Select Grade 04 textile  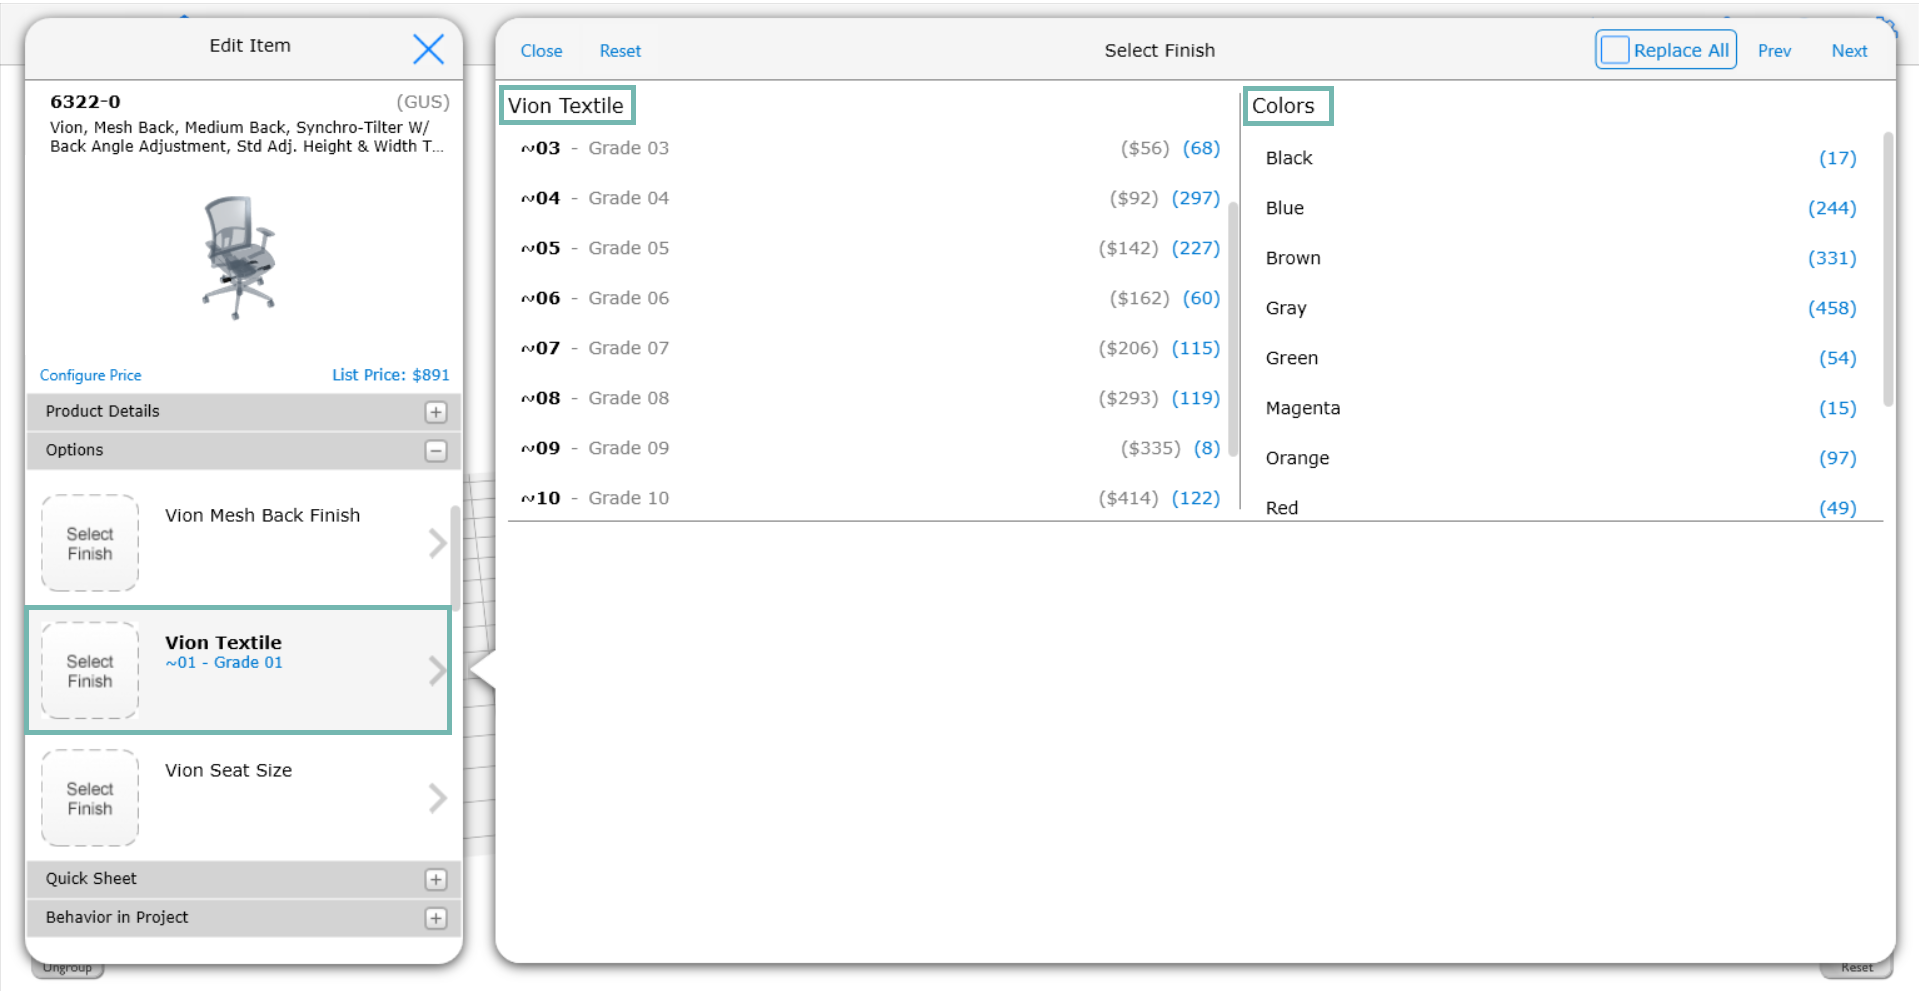tap(870, 198)
